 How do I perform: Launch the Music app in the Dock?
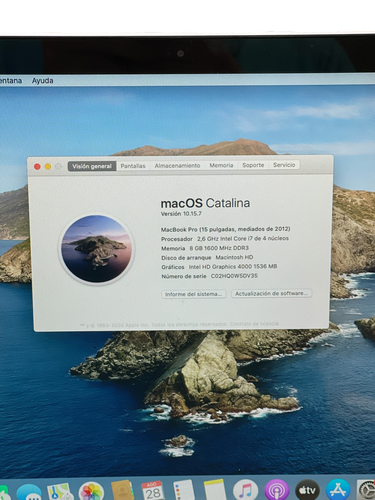(245, 490)
